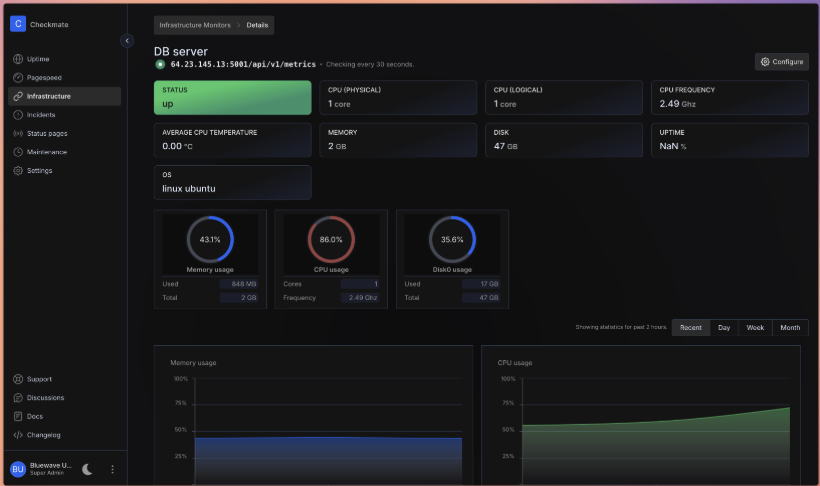Go to the Incidents menu label

coord(41,115)
